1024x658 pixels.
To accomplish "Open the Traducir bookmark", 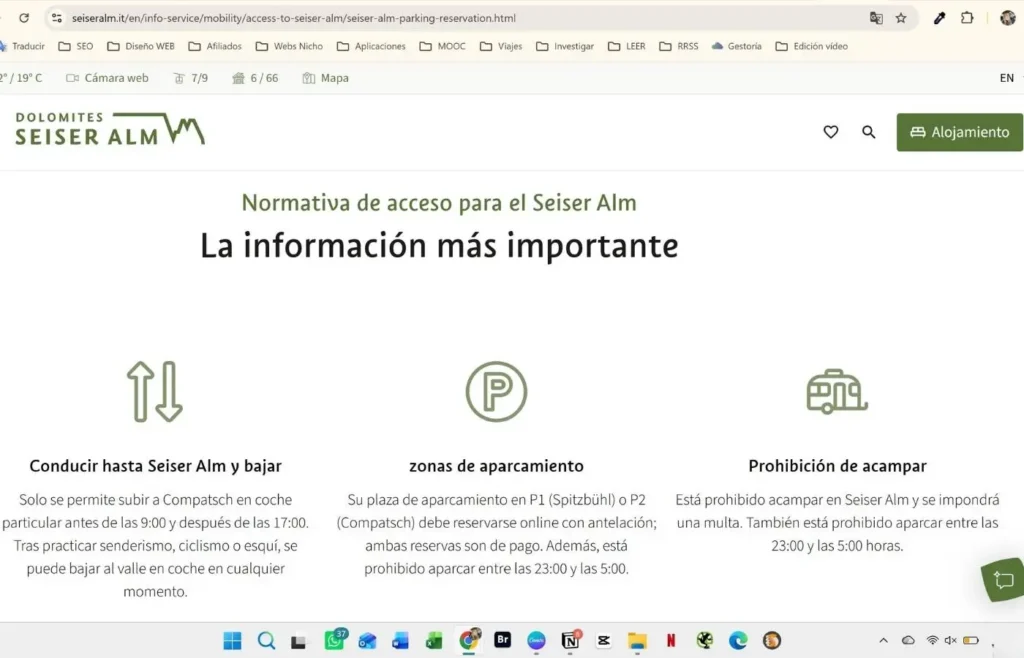I will (x=23, y=46).
